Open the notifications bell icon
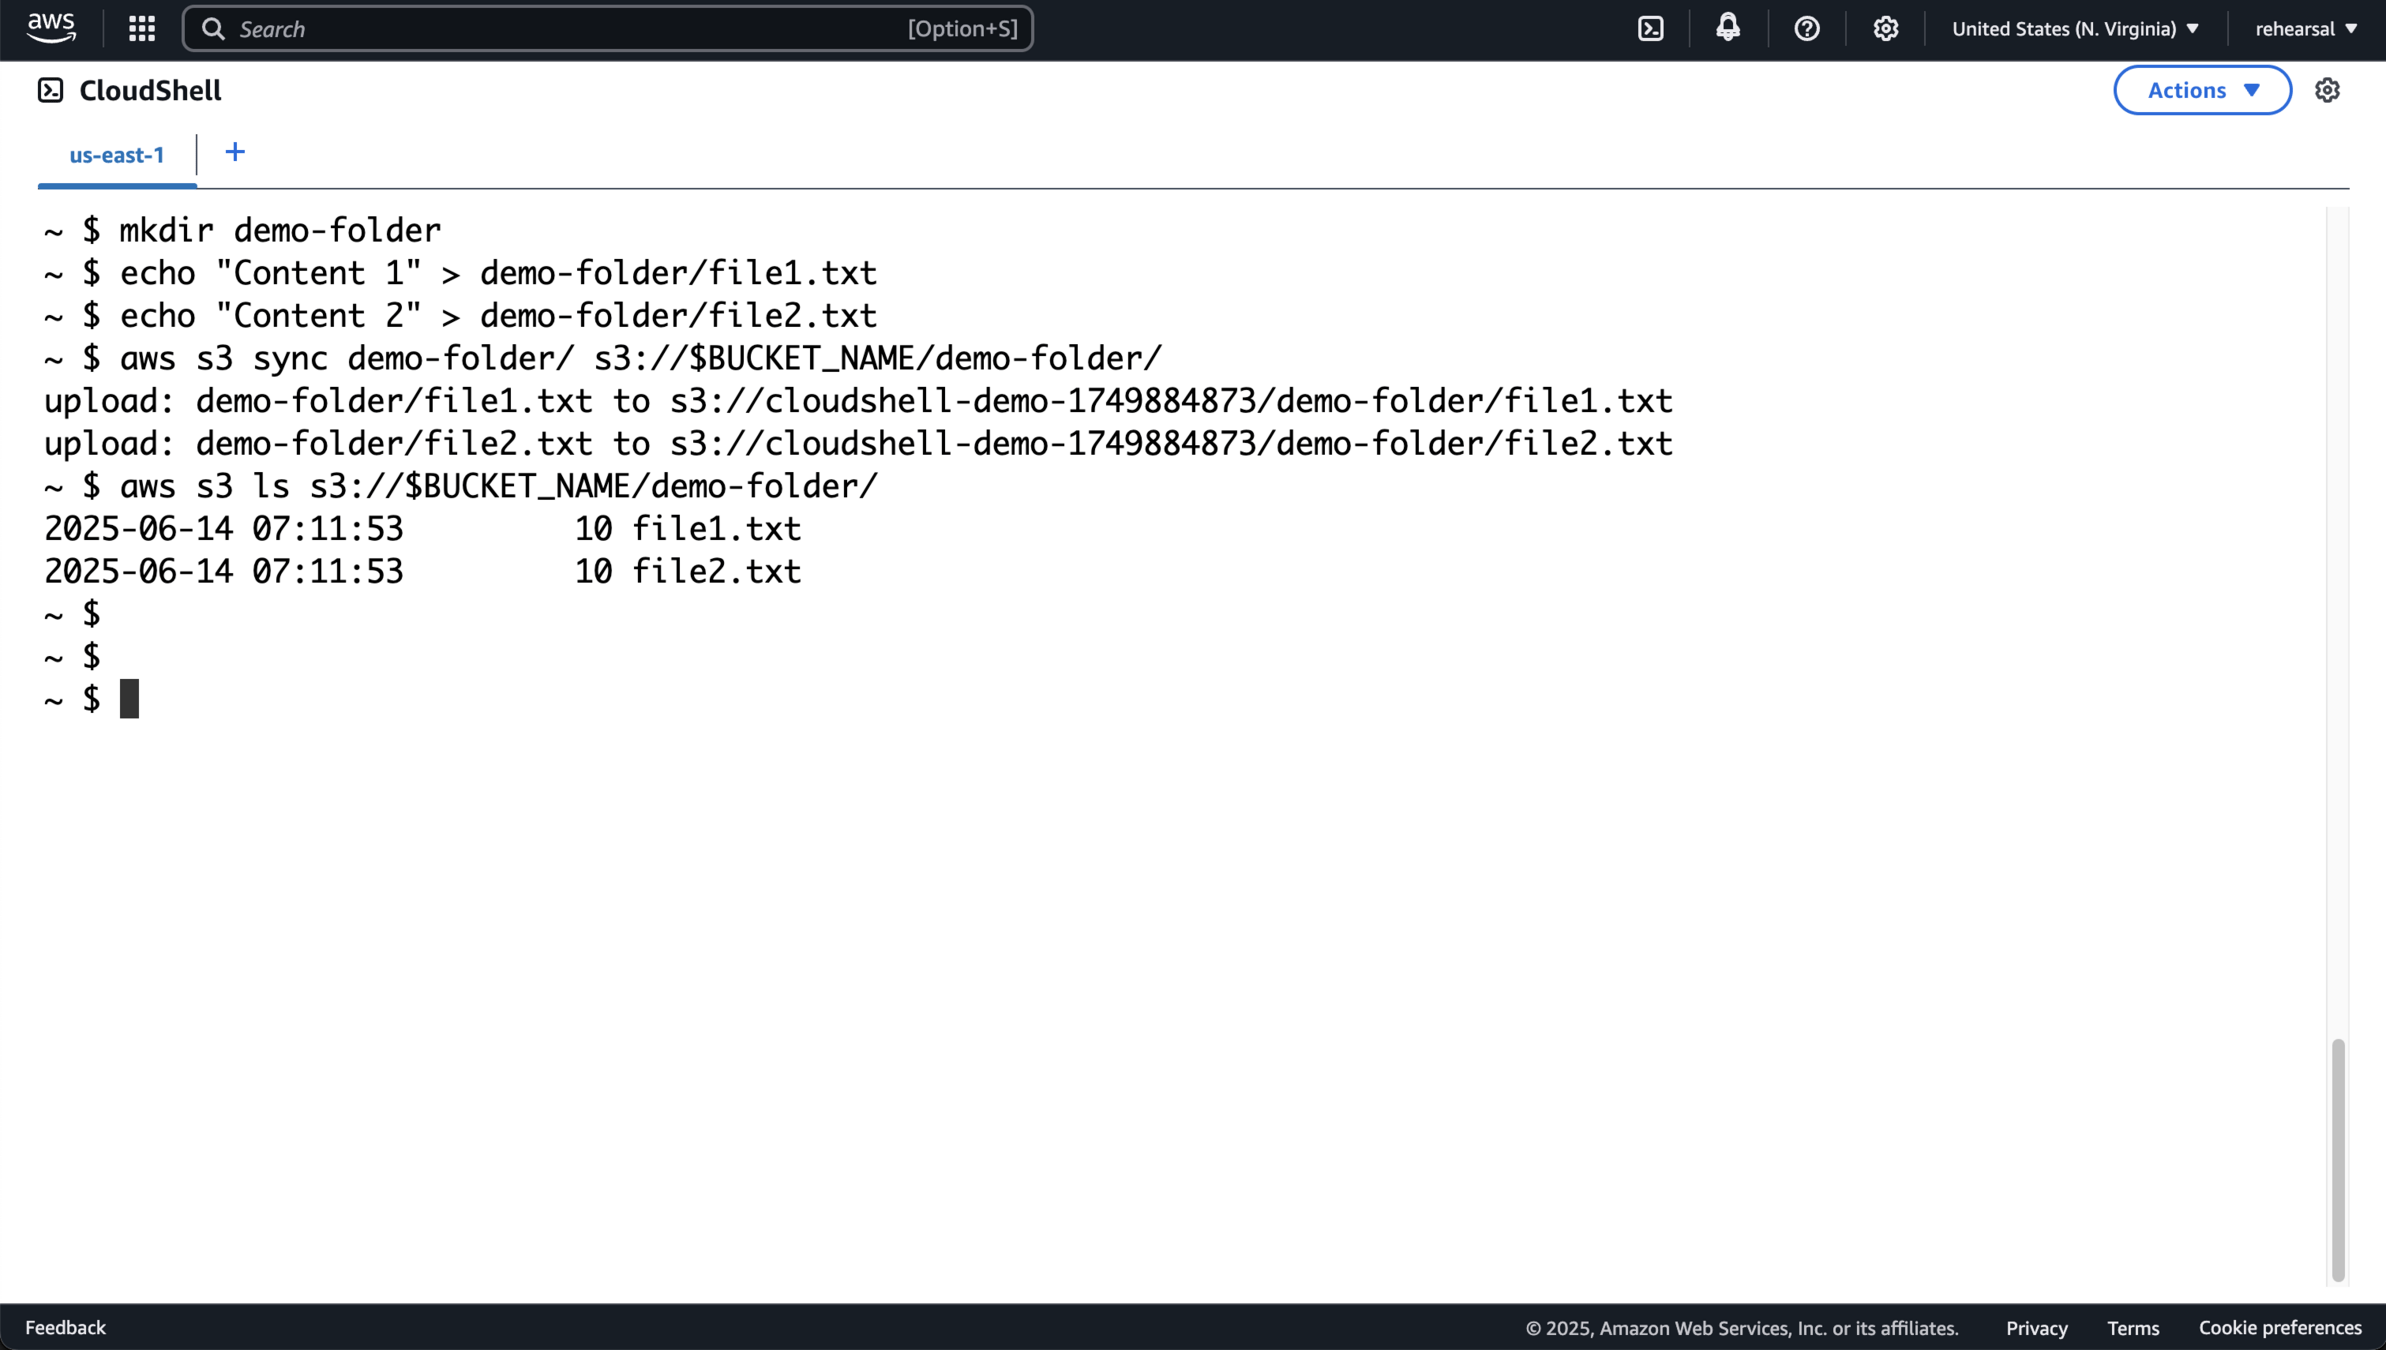 1728,28
